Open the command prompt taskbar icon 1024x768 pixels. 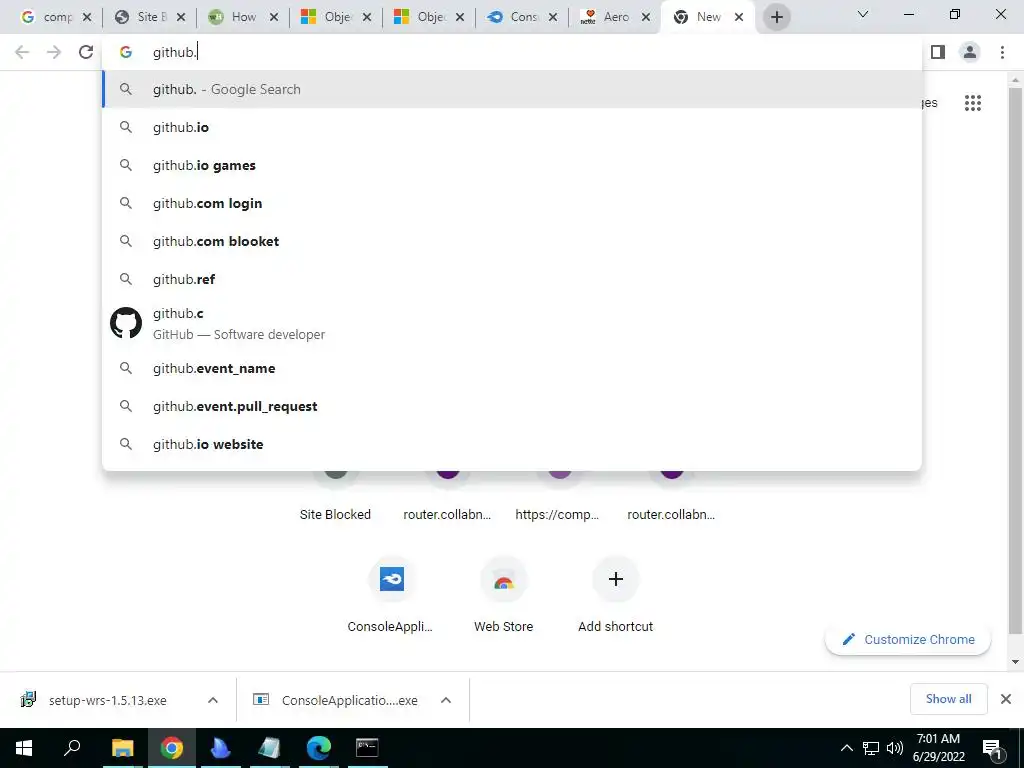[x=367, y=748]
